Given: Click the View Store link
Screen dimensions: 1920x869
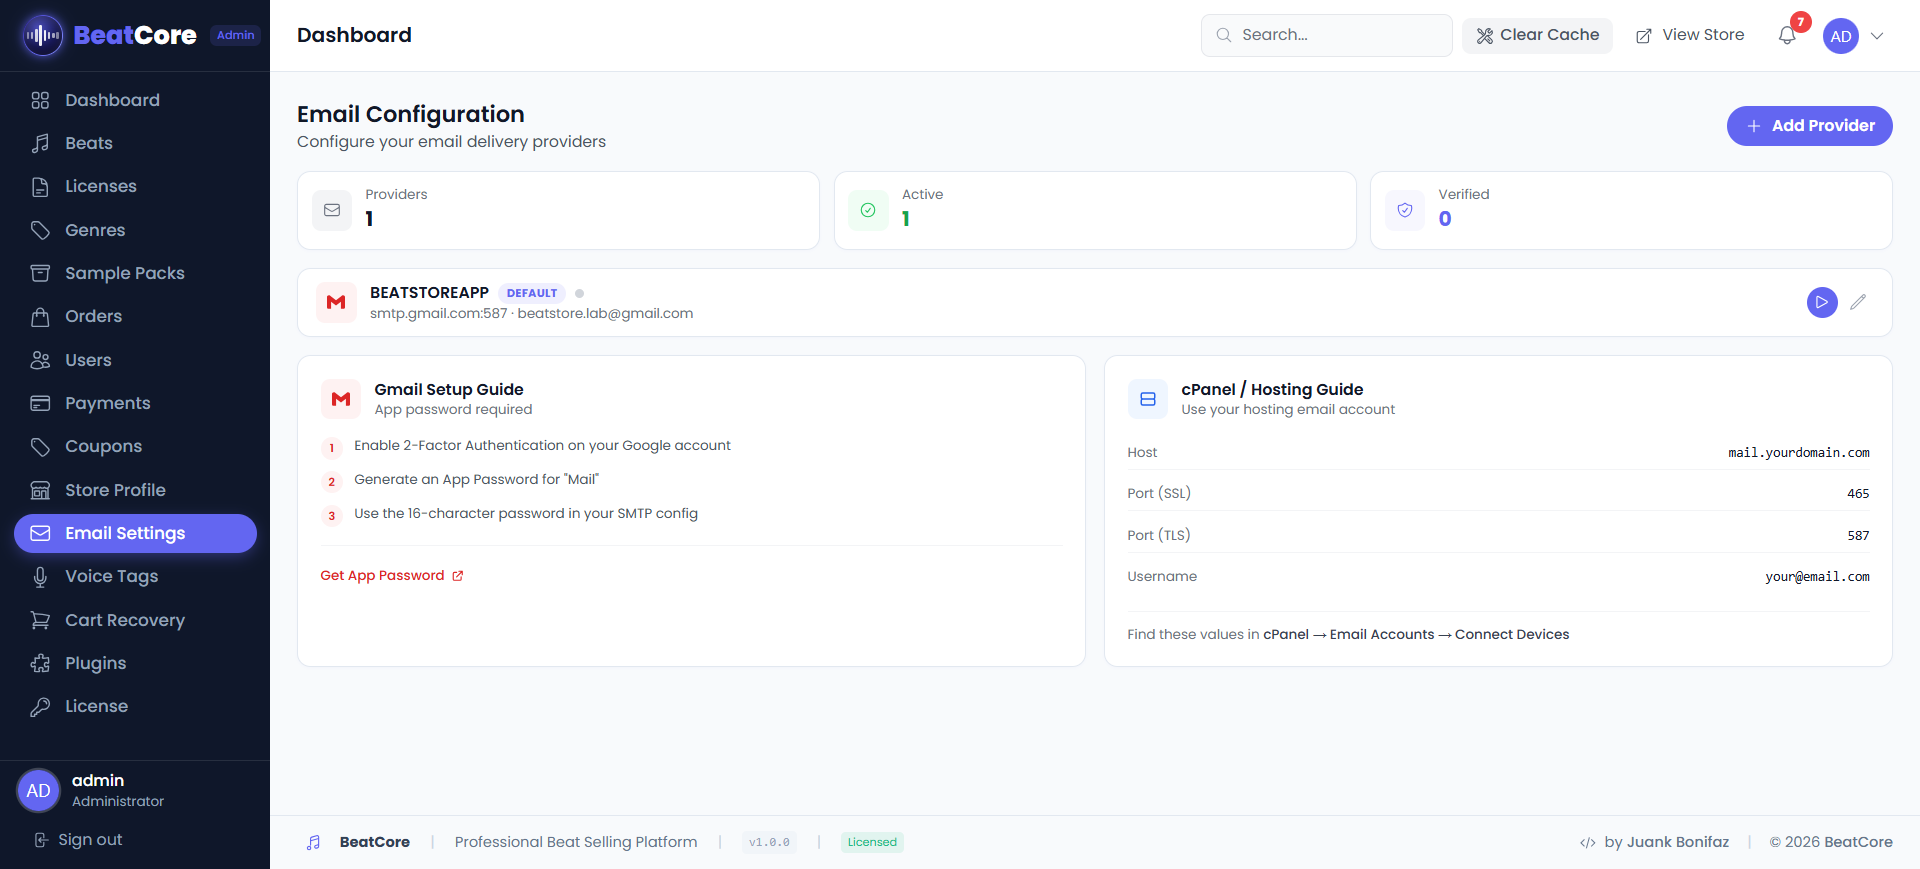Looking at the screenshot, I should point(1690,35).
